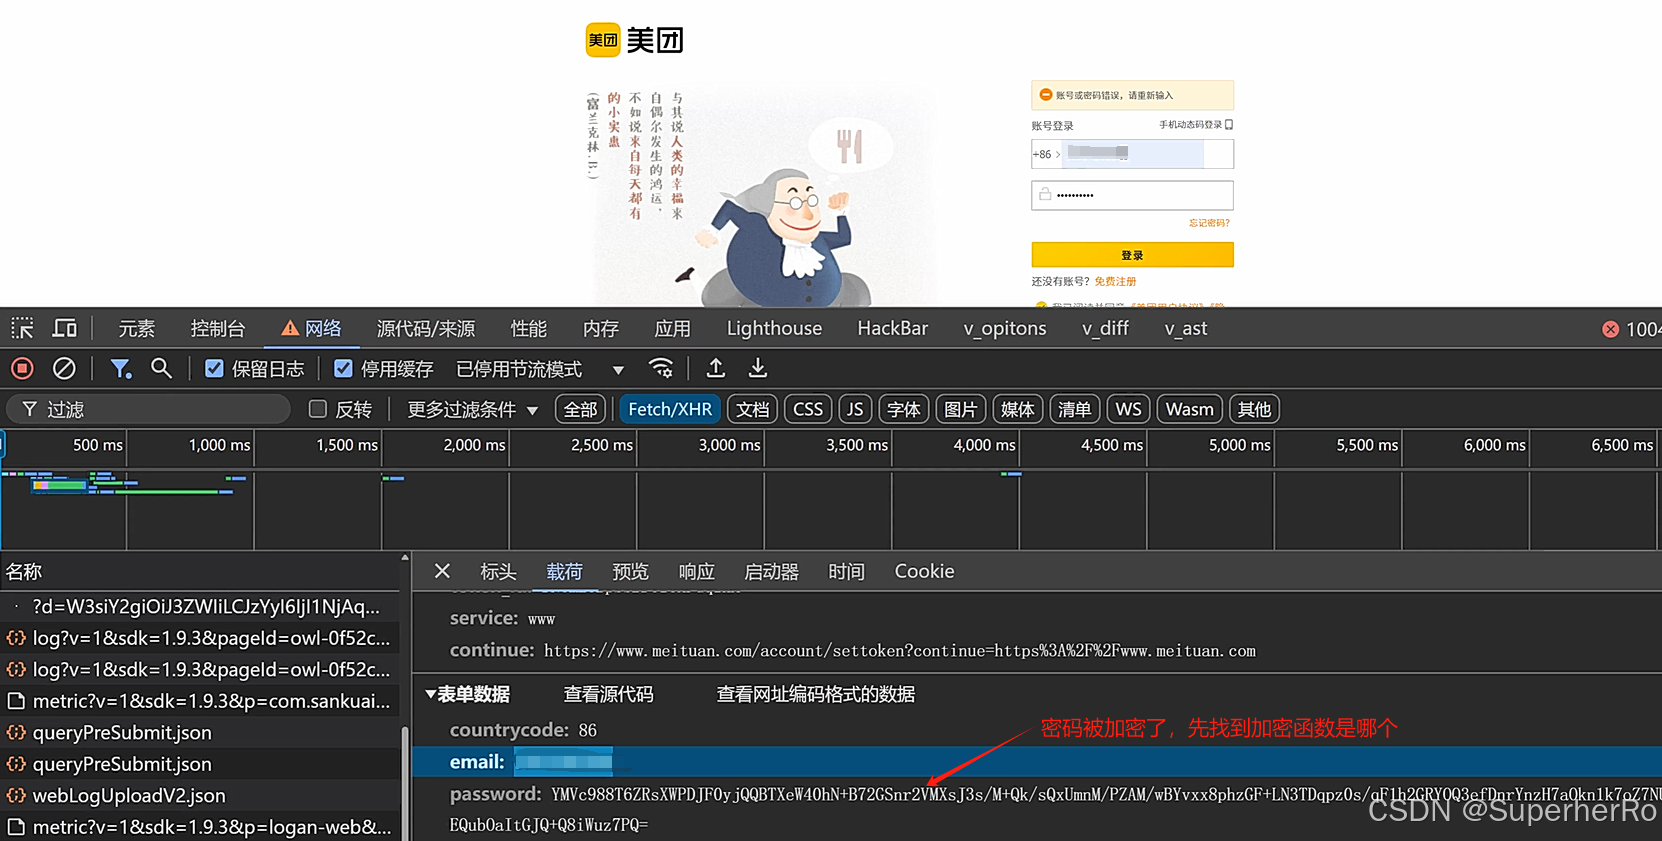Focus the network filter input field
This screenshot has height=841, width=1662.
(x=150, y=409)
